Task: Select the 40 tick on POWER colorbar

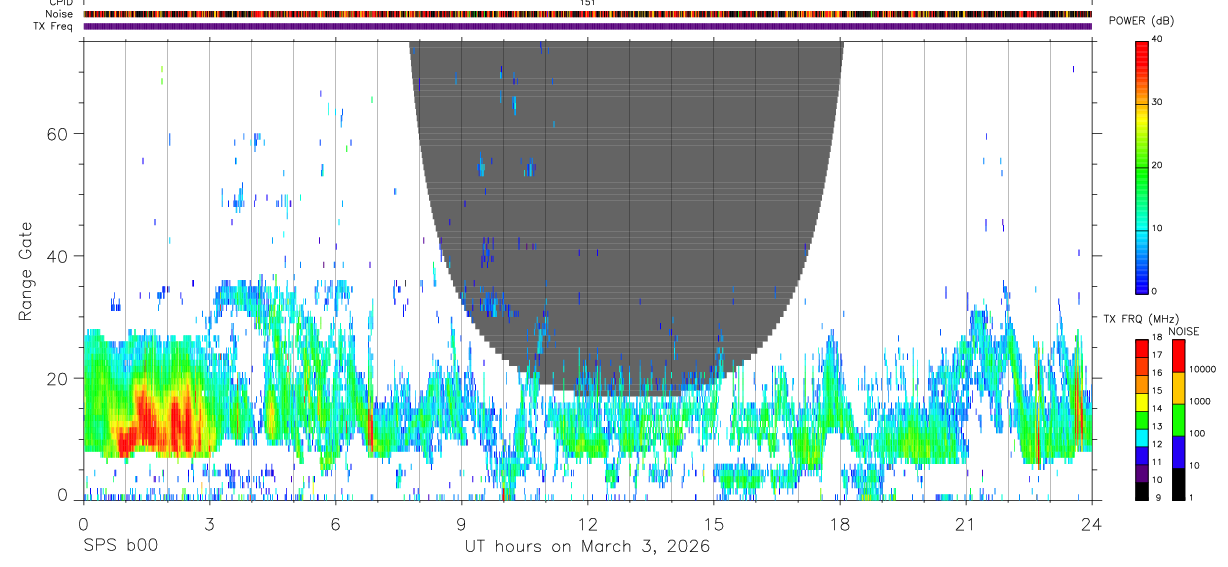Action: [1159, 39]
